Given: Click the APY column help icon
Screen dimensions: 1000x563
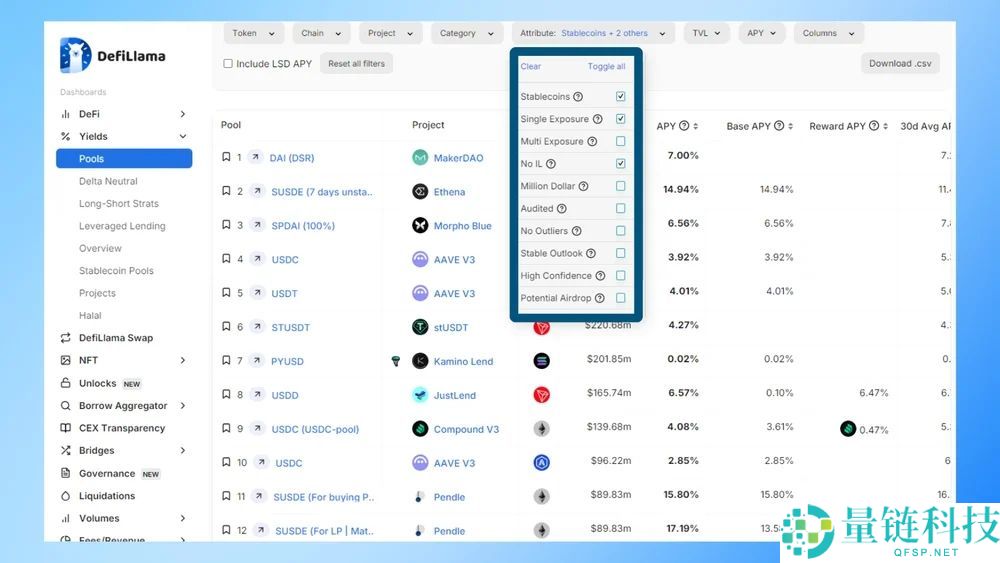Looking at the screenshot, I should coord(684,126).
